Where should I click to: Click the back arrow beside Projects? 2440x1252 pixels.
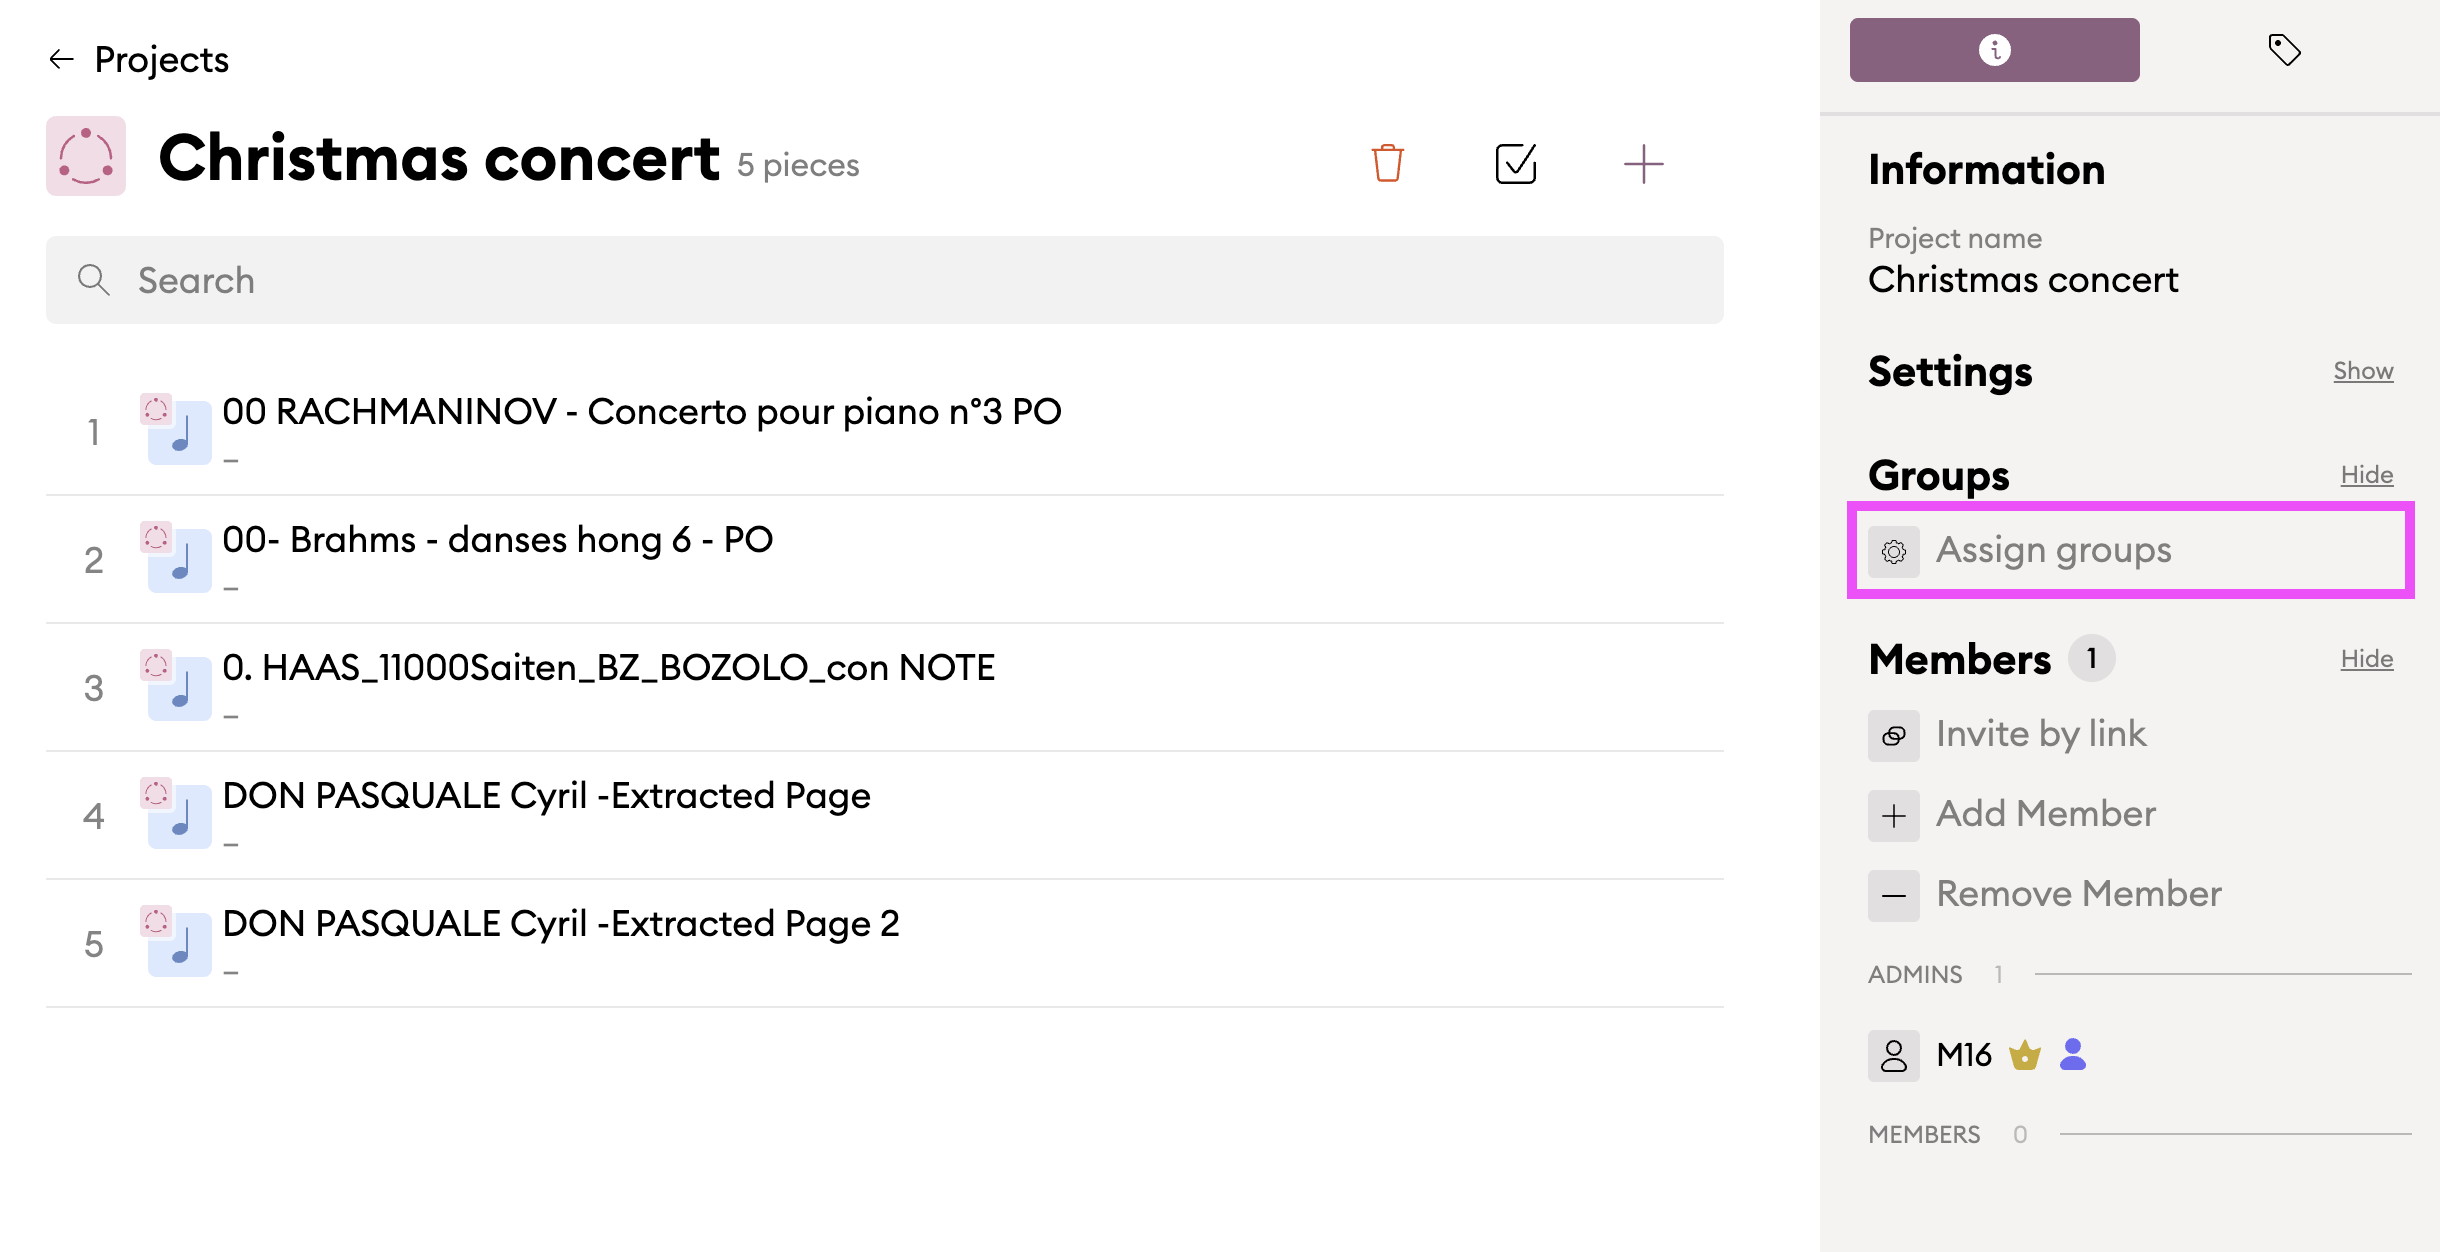62,60
